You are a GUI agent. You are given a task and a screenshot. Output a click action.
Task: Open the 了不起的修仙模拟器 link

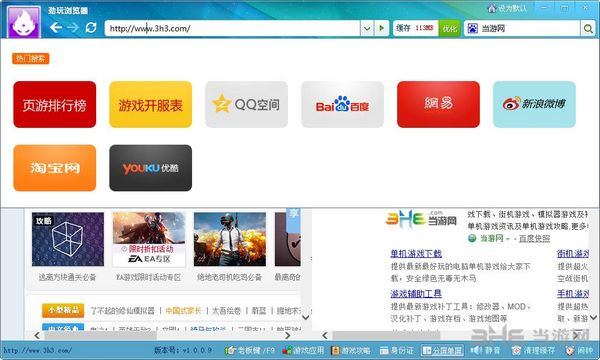pos(122,311)
